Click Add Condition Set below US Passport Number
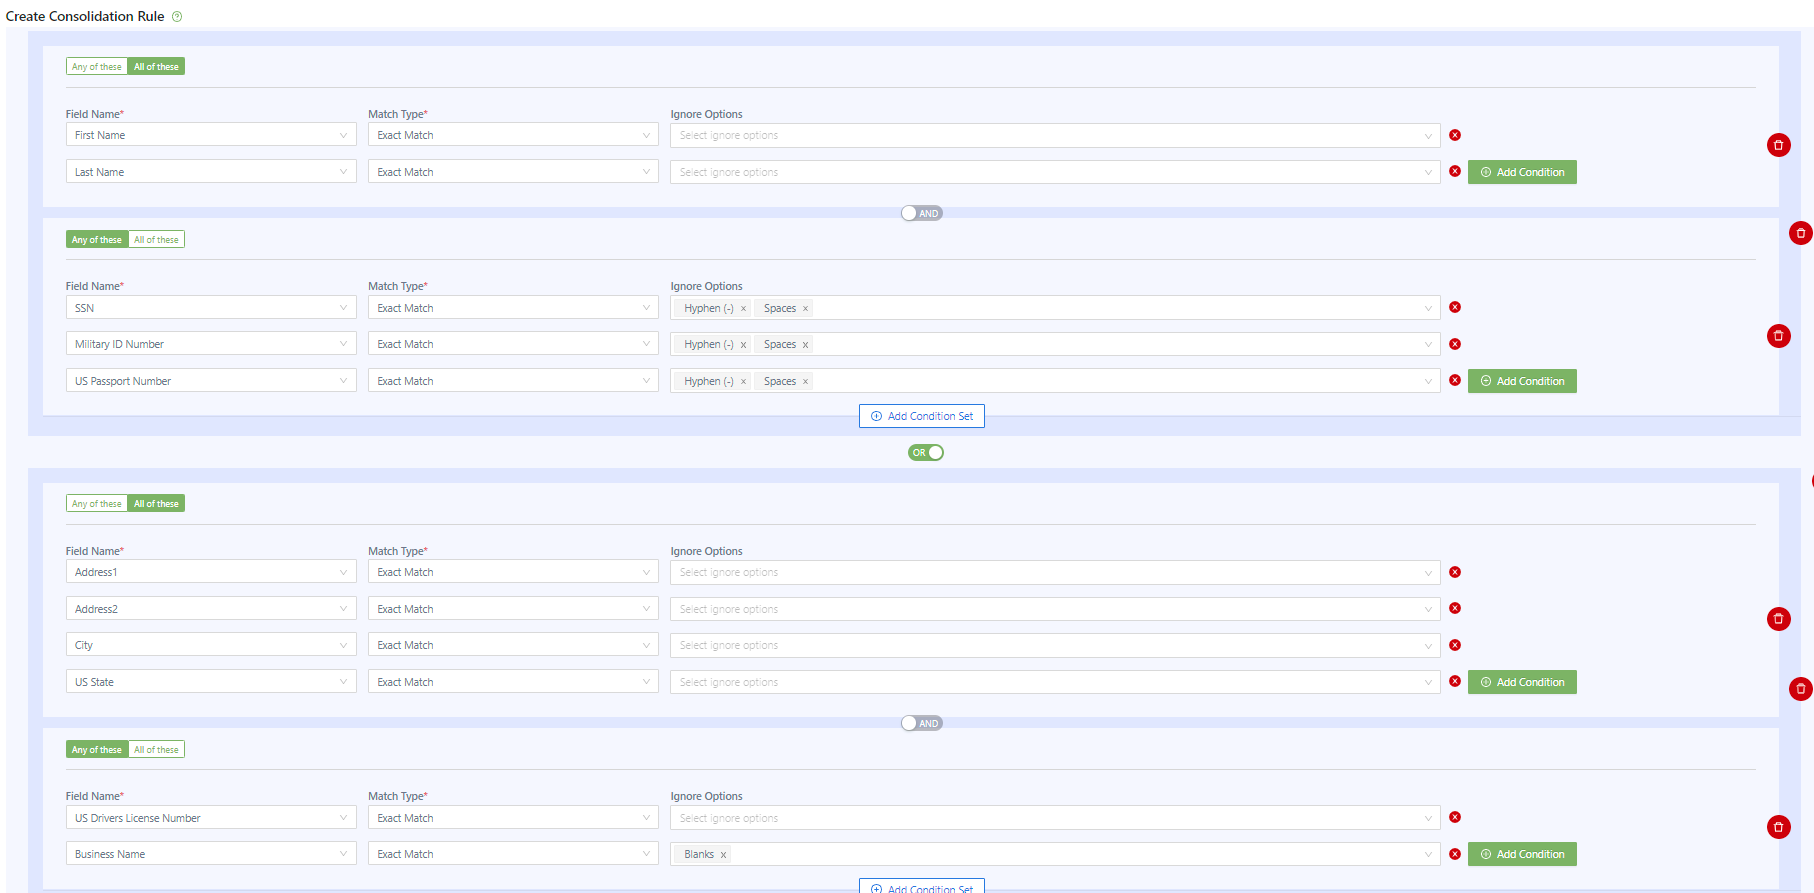Screen dimensions: 1814x893 921,416
